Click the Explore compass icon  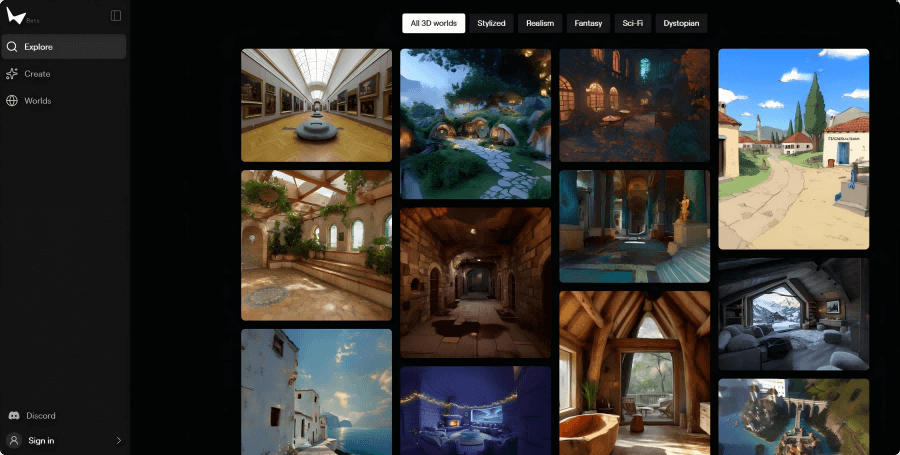pyautogui.click(x=12, y=47)
